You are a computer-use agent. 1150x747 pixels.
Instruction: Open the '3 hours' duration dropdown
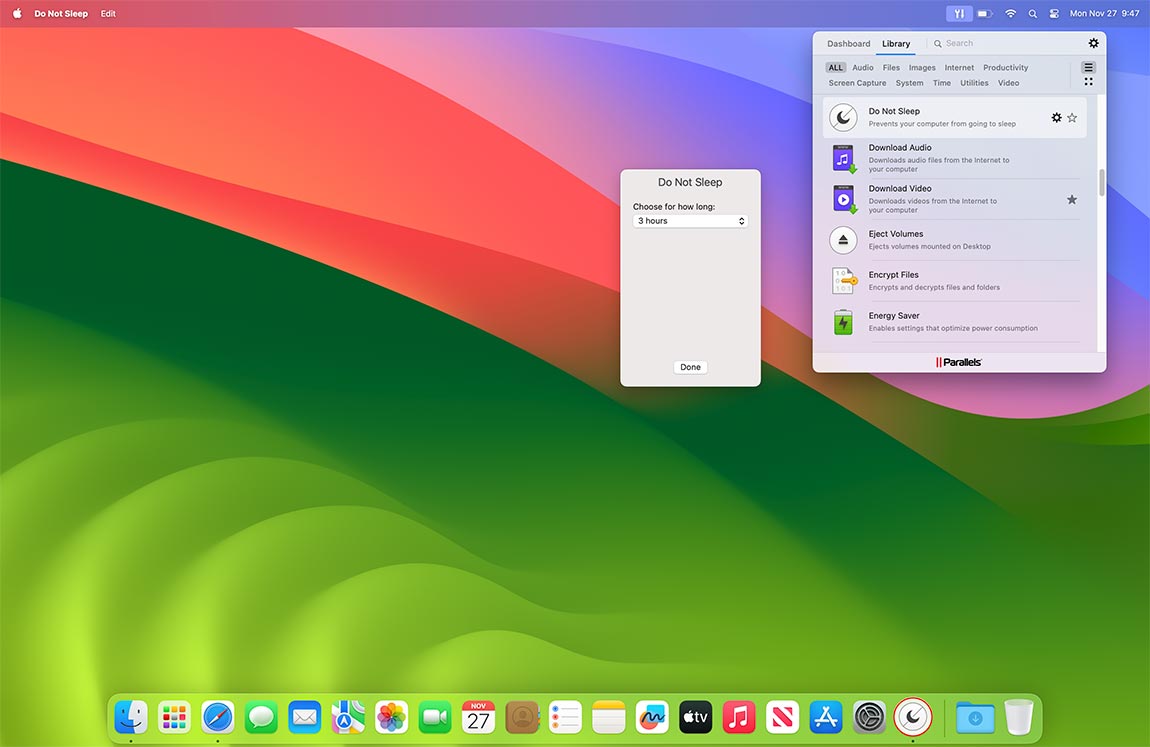pos(690,221)
